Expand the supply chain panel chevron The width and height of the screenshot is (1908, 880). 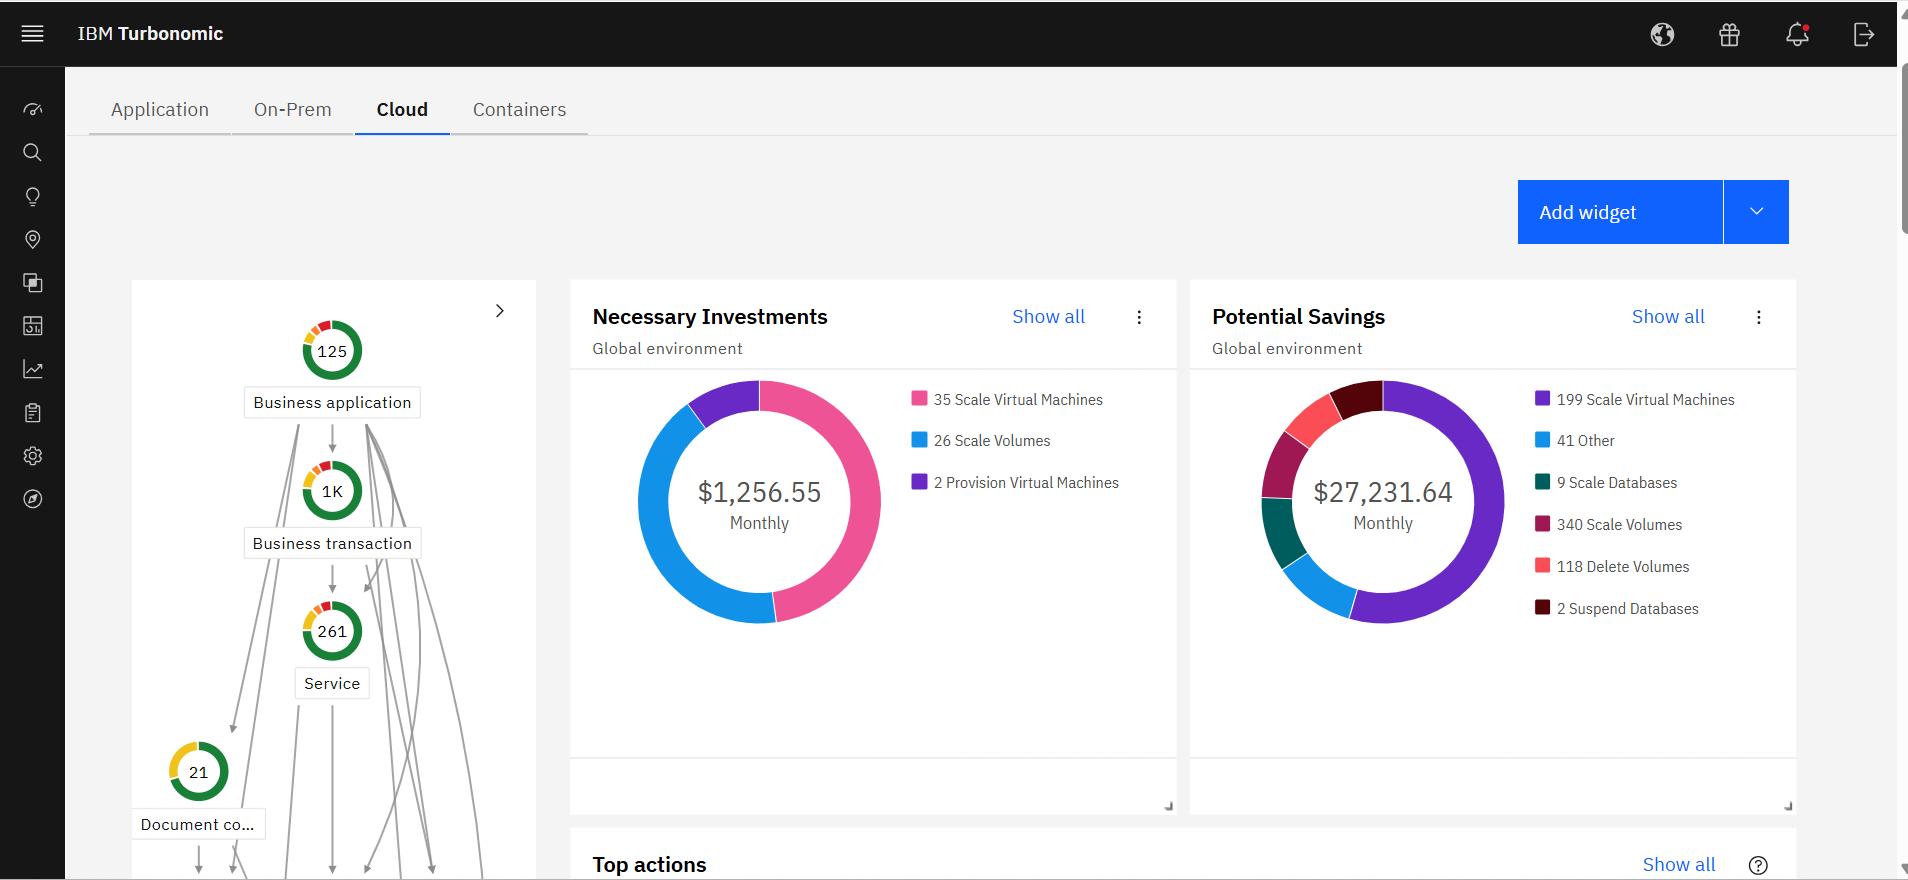500,311
